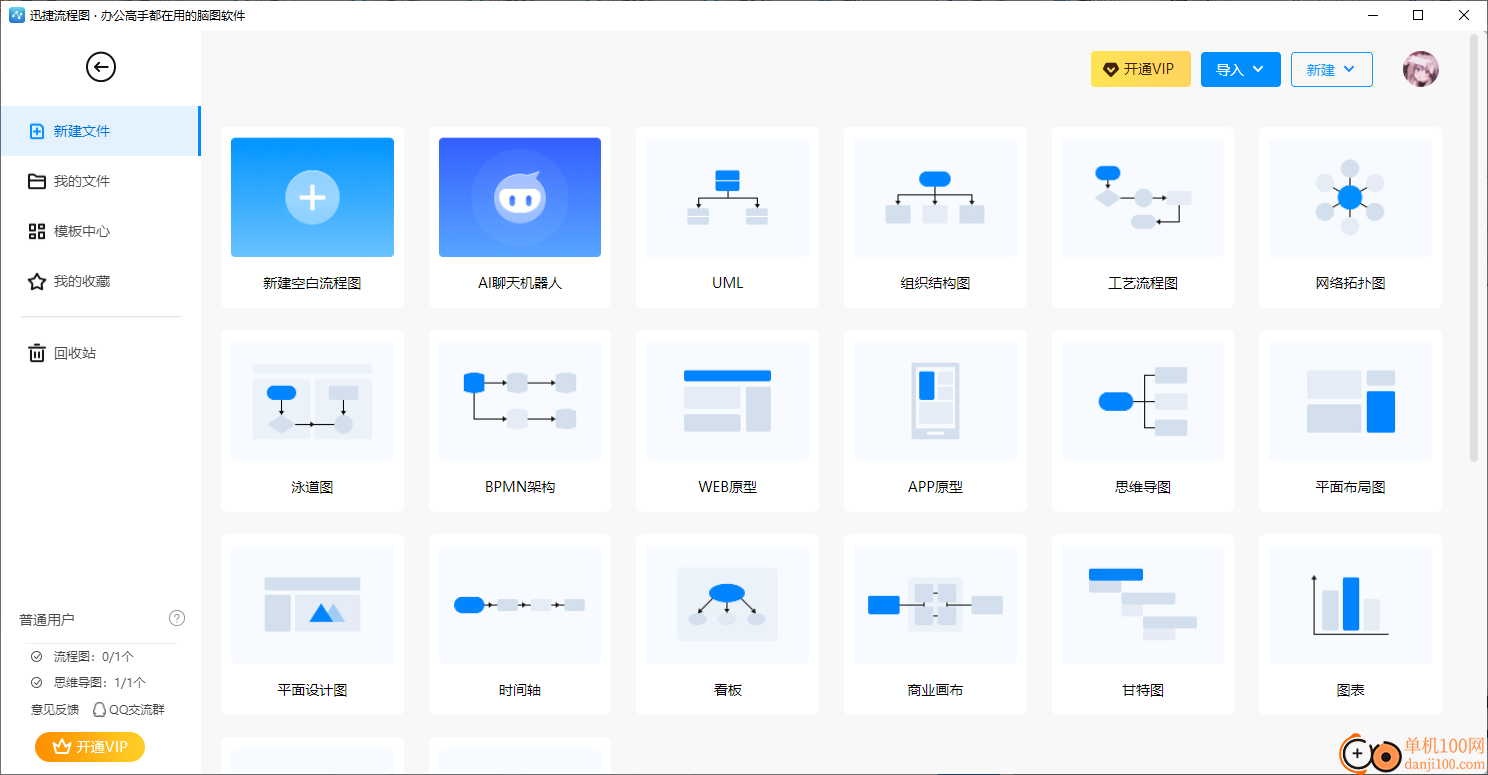Viewport: 1488px width, 775px height.
Task: Choose the 平面设计图 template icon
Action: tap(312, 604)
